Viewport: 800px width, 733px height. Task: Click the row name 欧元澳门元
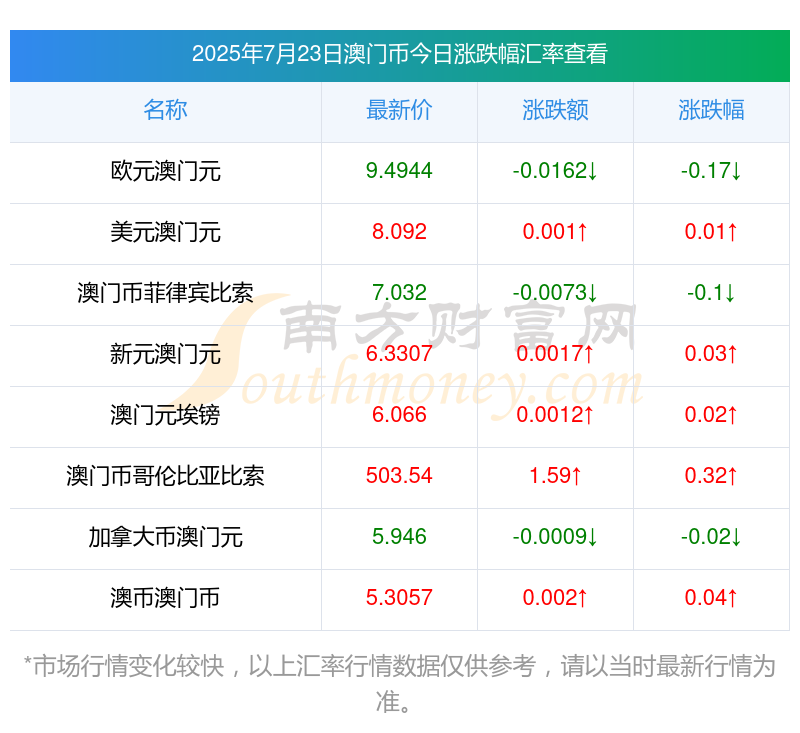tap(165, 171)
